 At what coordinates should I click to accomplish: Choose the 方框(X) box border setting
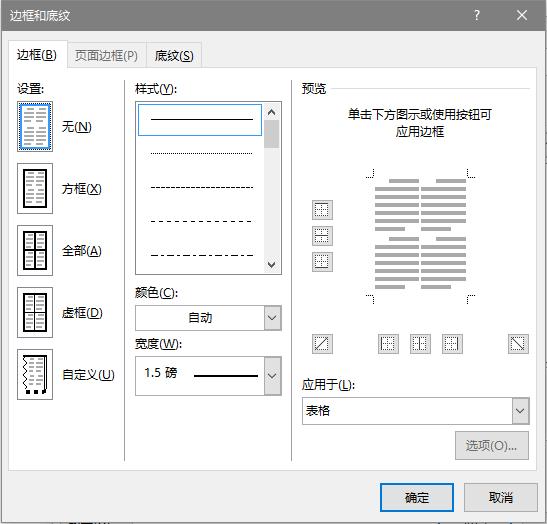(x=35, y=188)
